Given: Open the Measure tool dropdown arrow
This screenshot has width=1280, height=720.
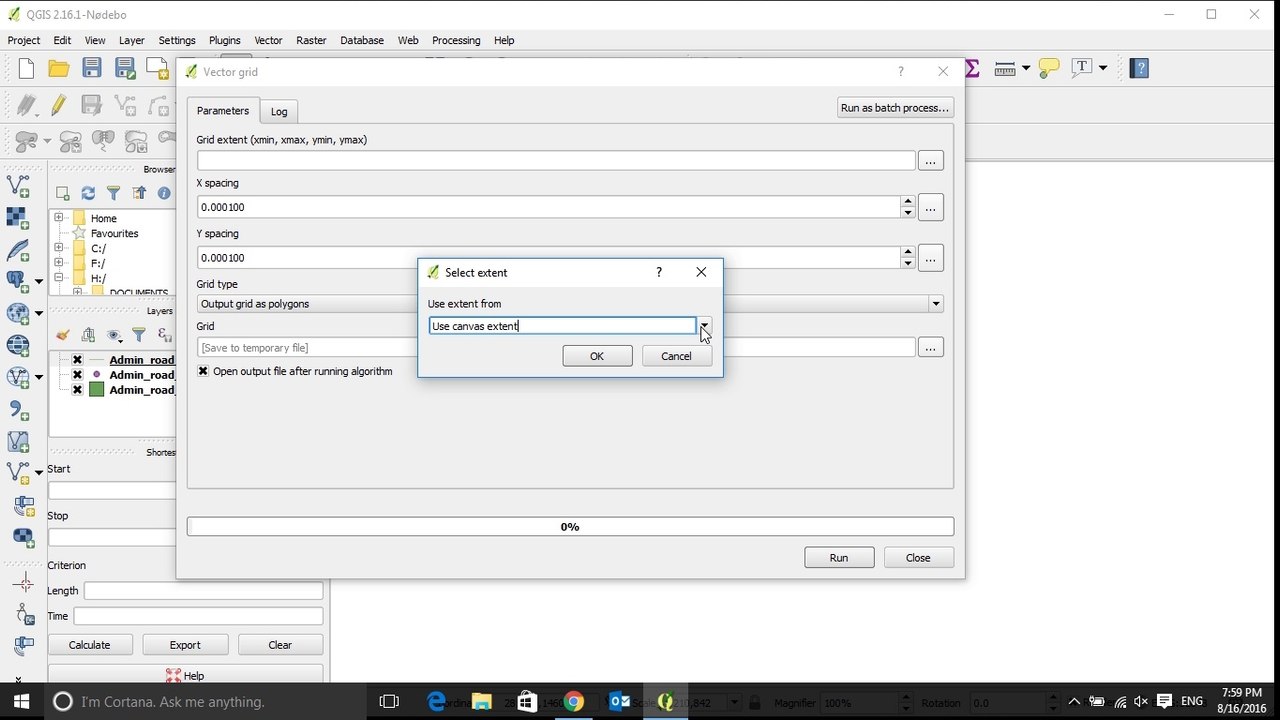Looking at the screenshot, I should coord(1026,68).
